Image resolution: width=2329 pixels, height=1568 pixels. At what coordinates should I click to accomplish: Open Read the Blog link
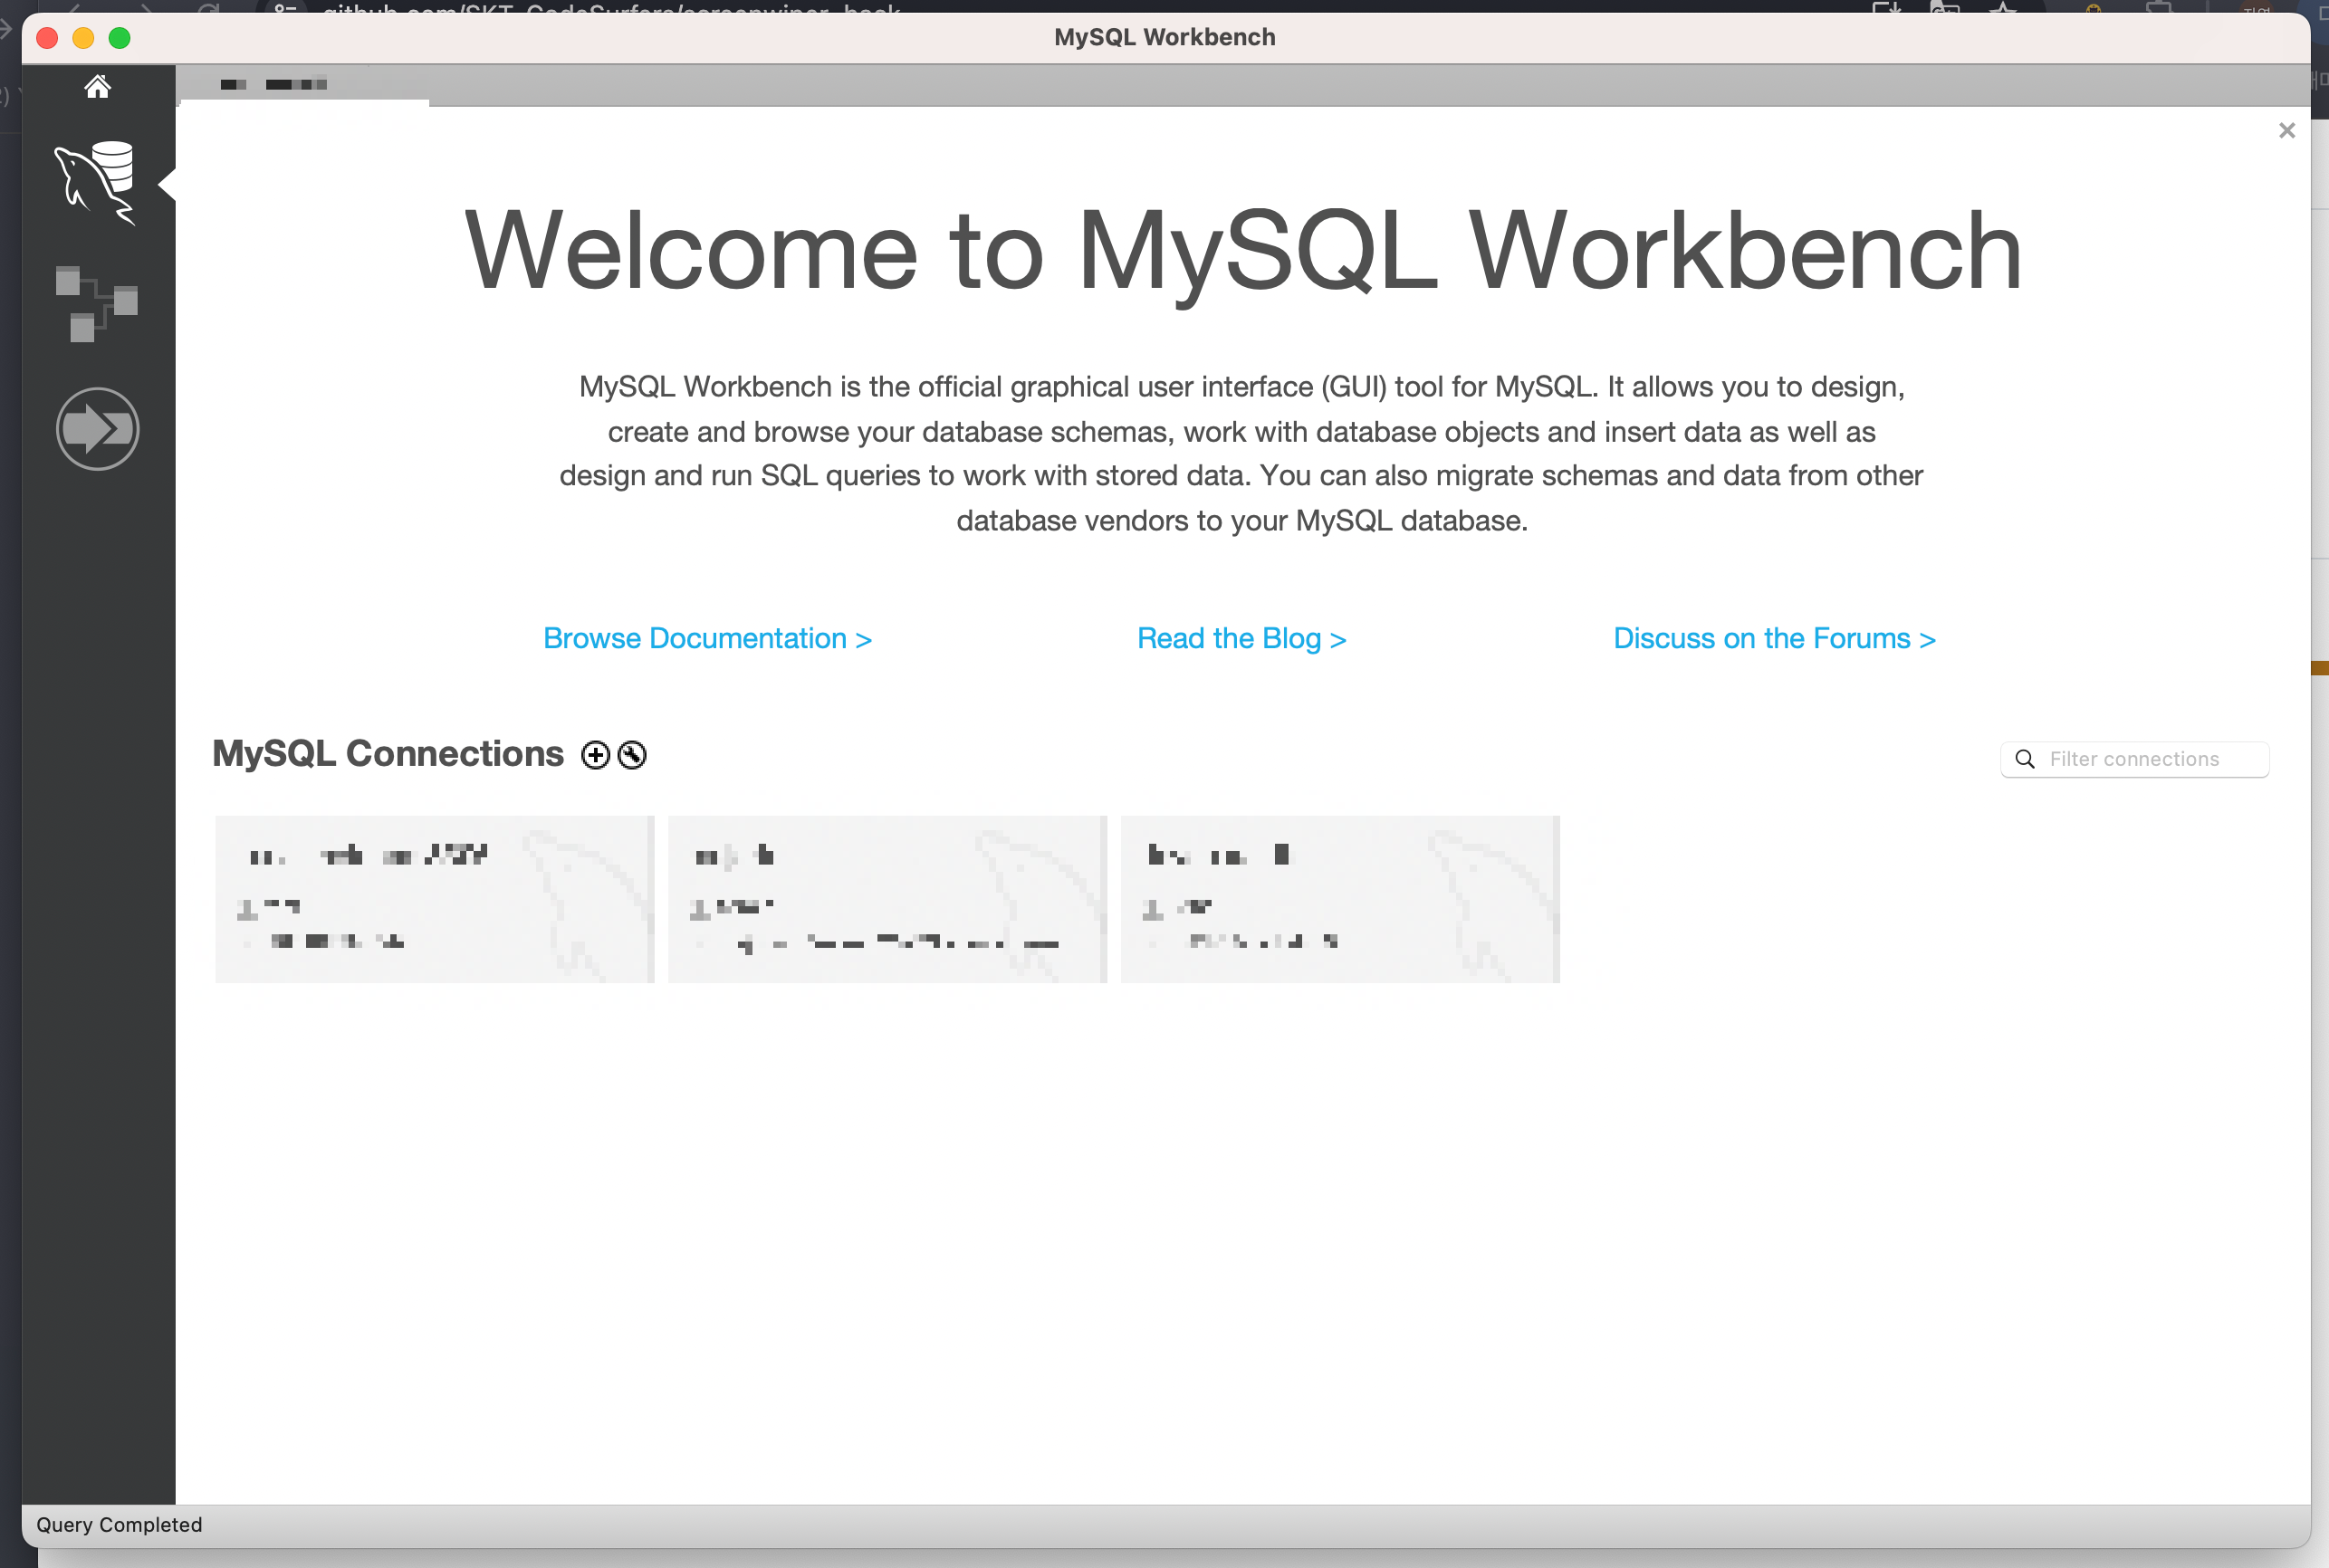pyautogui.click(x=1241, y=638)
